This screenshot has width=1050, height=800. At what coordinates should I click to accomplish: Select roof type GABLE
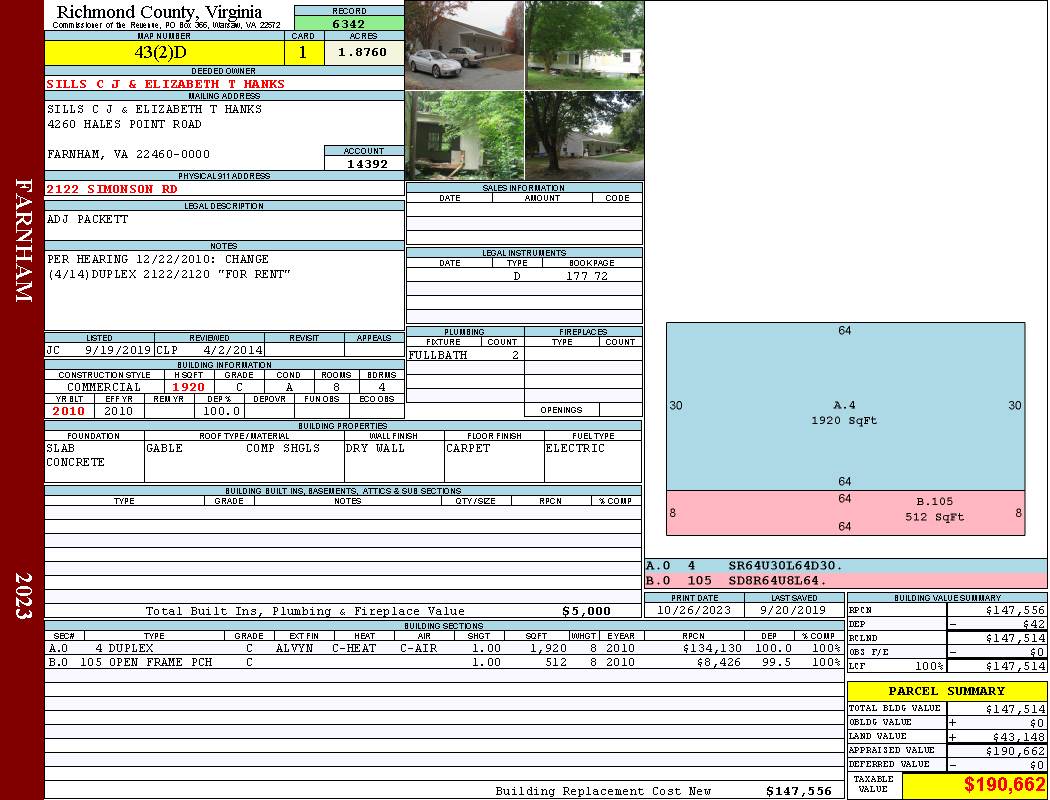[x=164, y=449]
